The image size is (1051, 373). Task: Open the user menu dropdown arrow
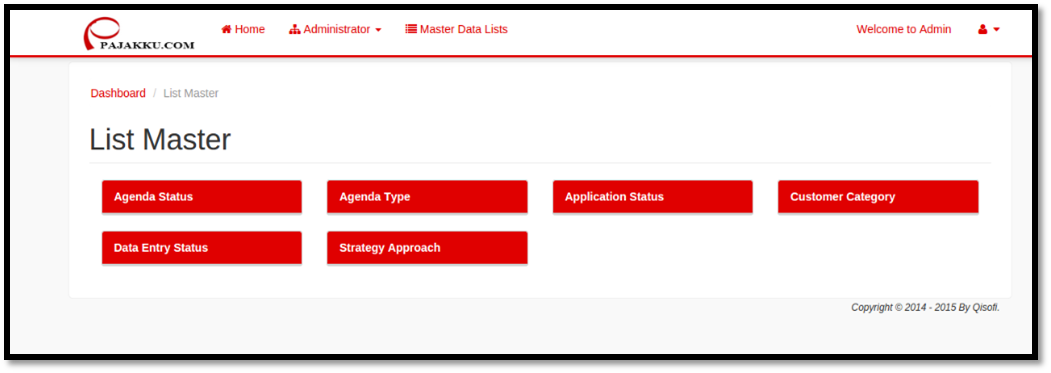pyautogui.click(x=997, y=30)
